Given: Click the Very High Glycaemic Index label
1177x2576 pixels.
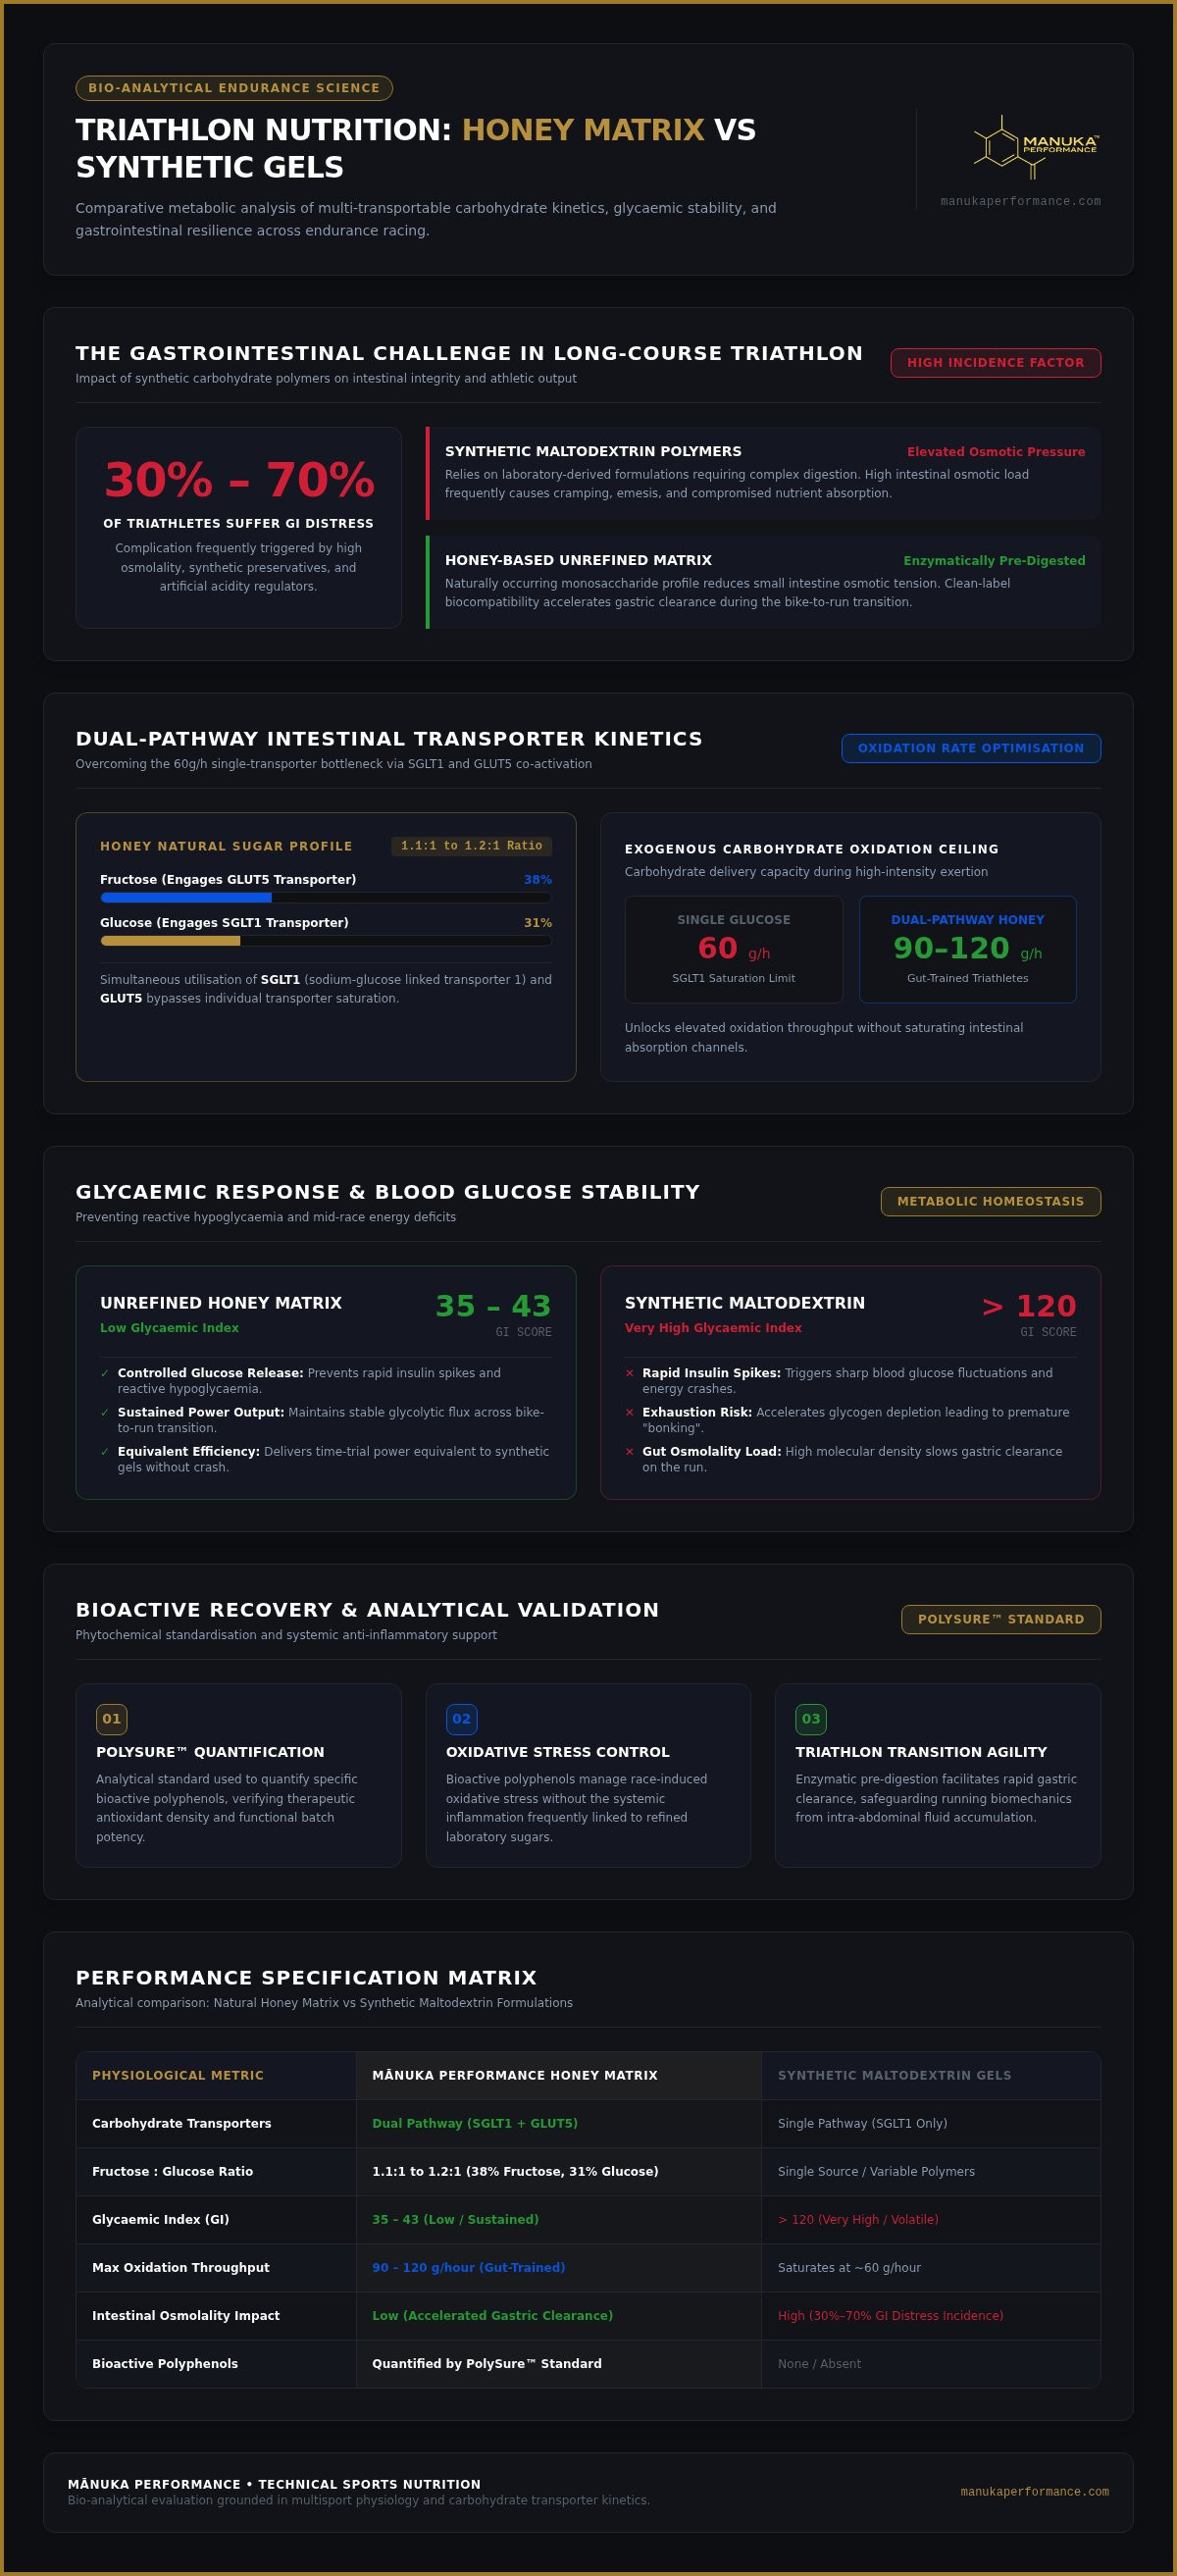Looking at the screenshot, I should [713, 1328].
